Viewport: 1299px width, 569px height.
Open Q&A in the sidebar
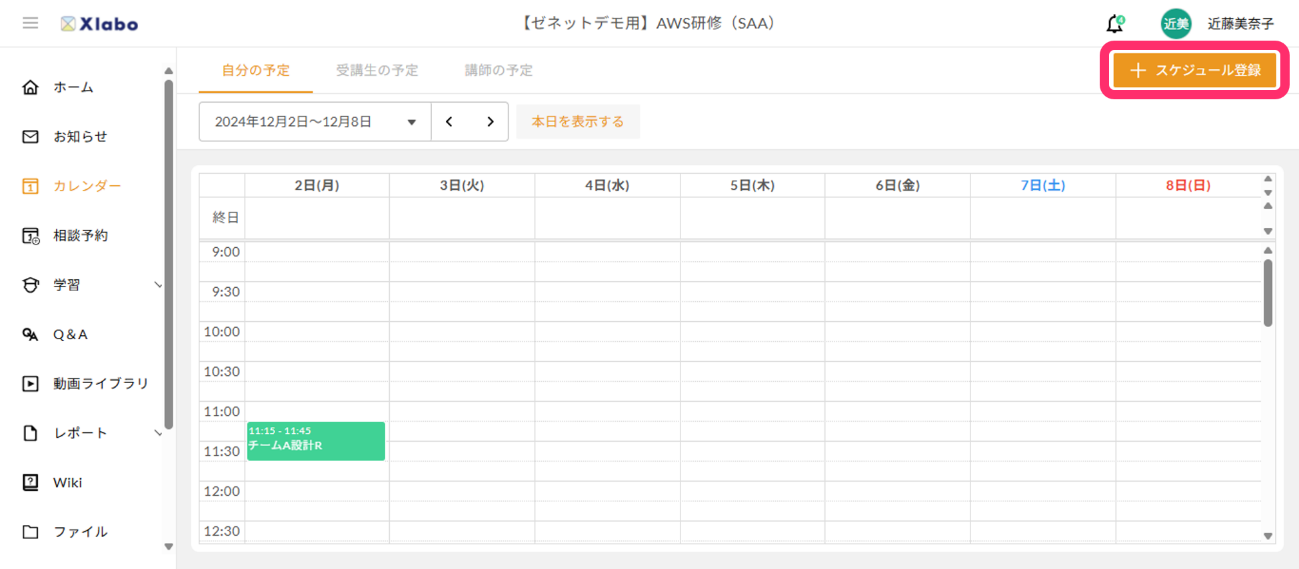(x=70, y=334)
